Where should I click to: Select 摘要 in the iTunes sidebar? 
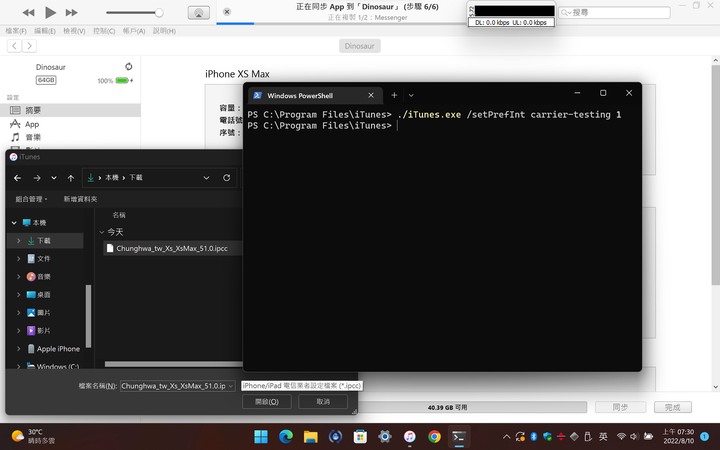point(70,110)
